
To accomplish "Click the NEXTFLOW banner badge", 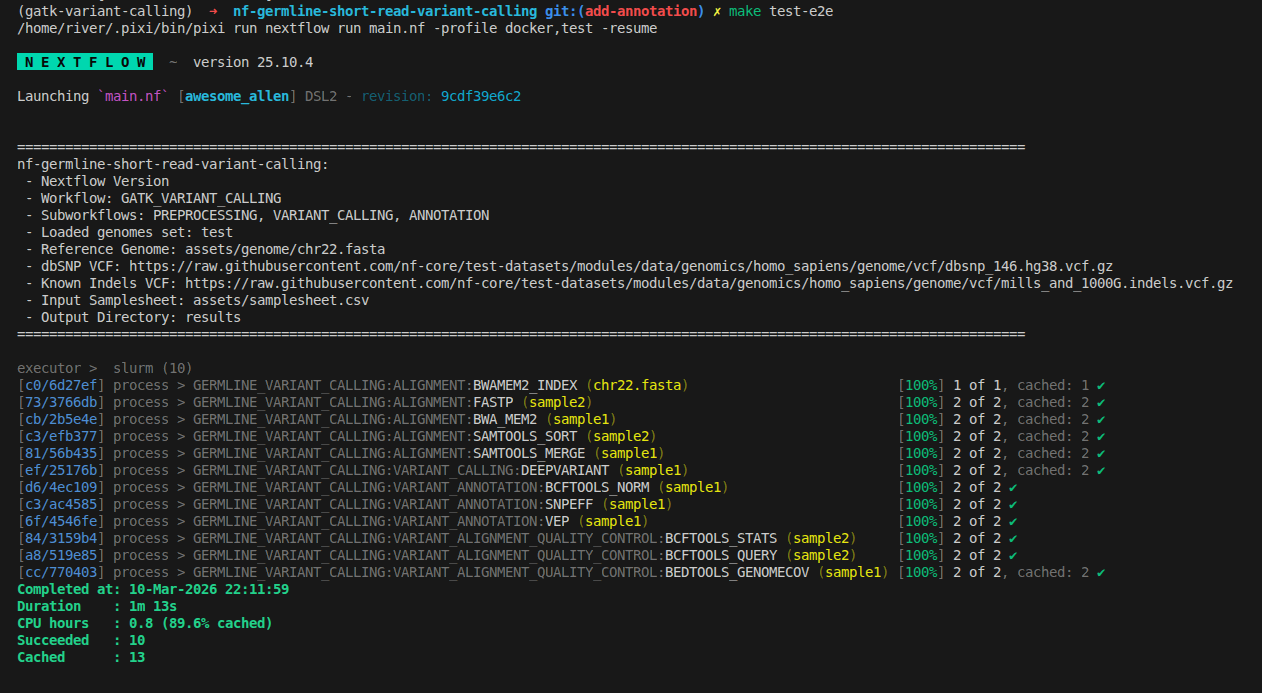I will coord(85,62).
